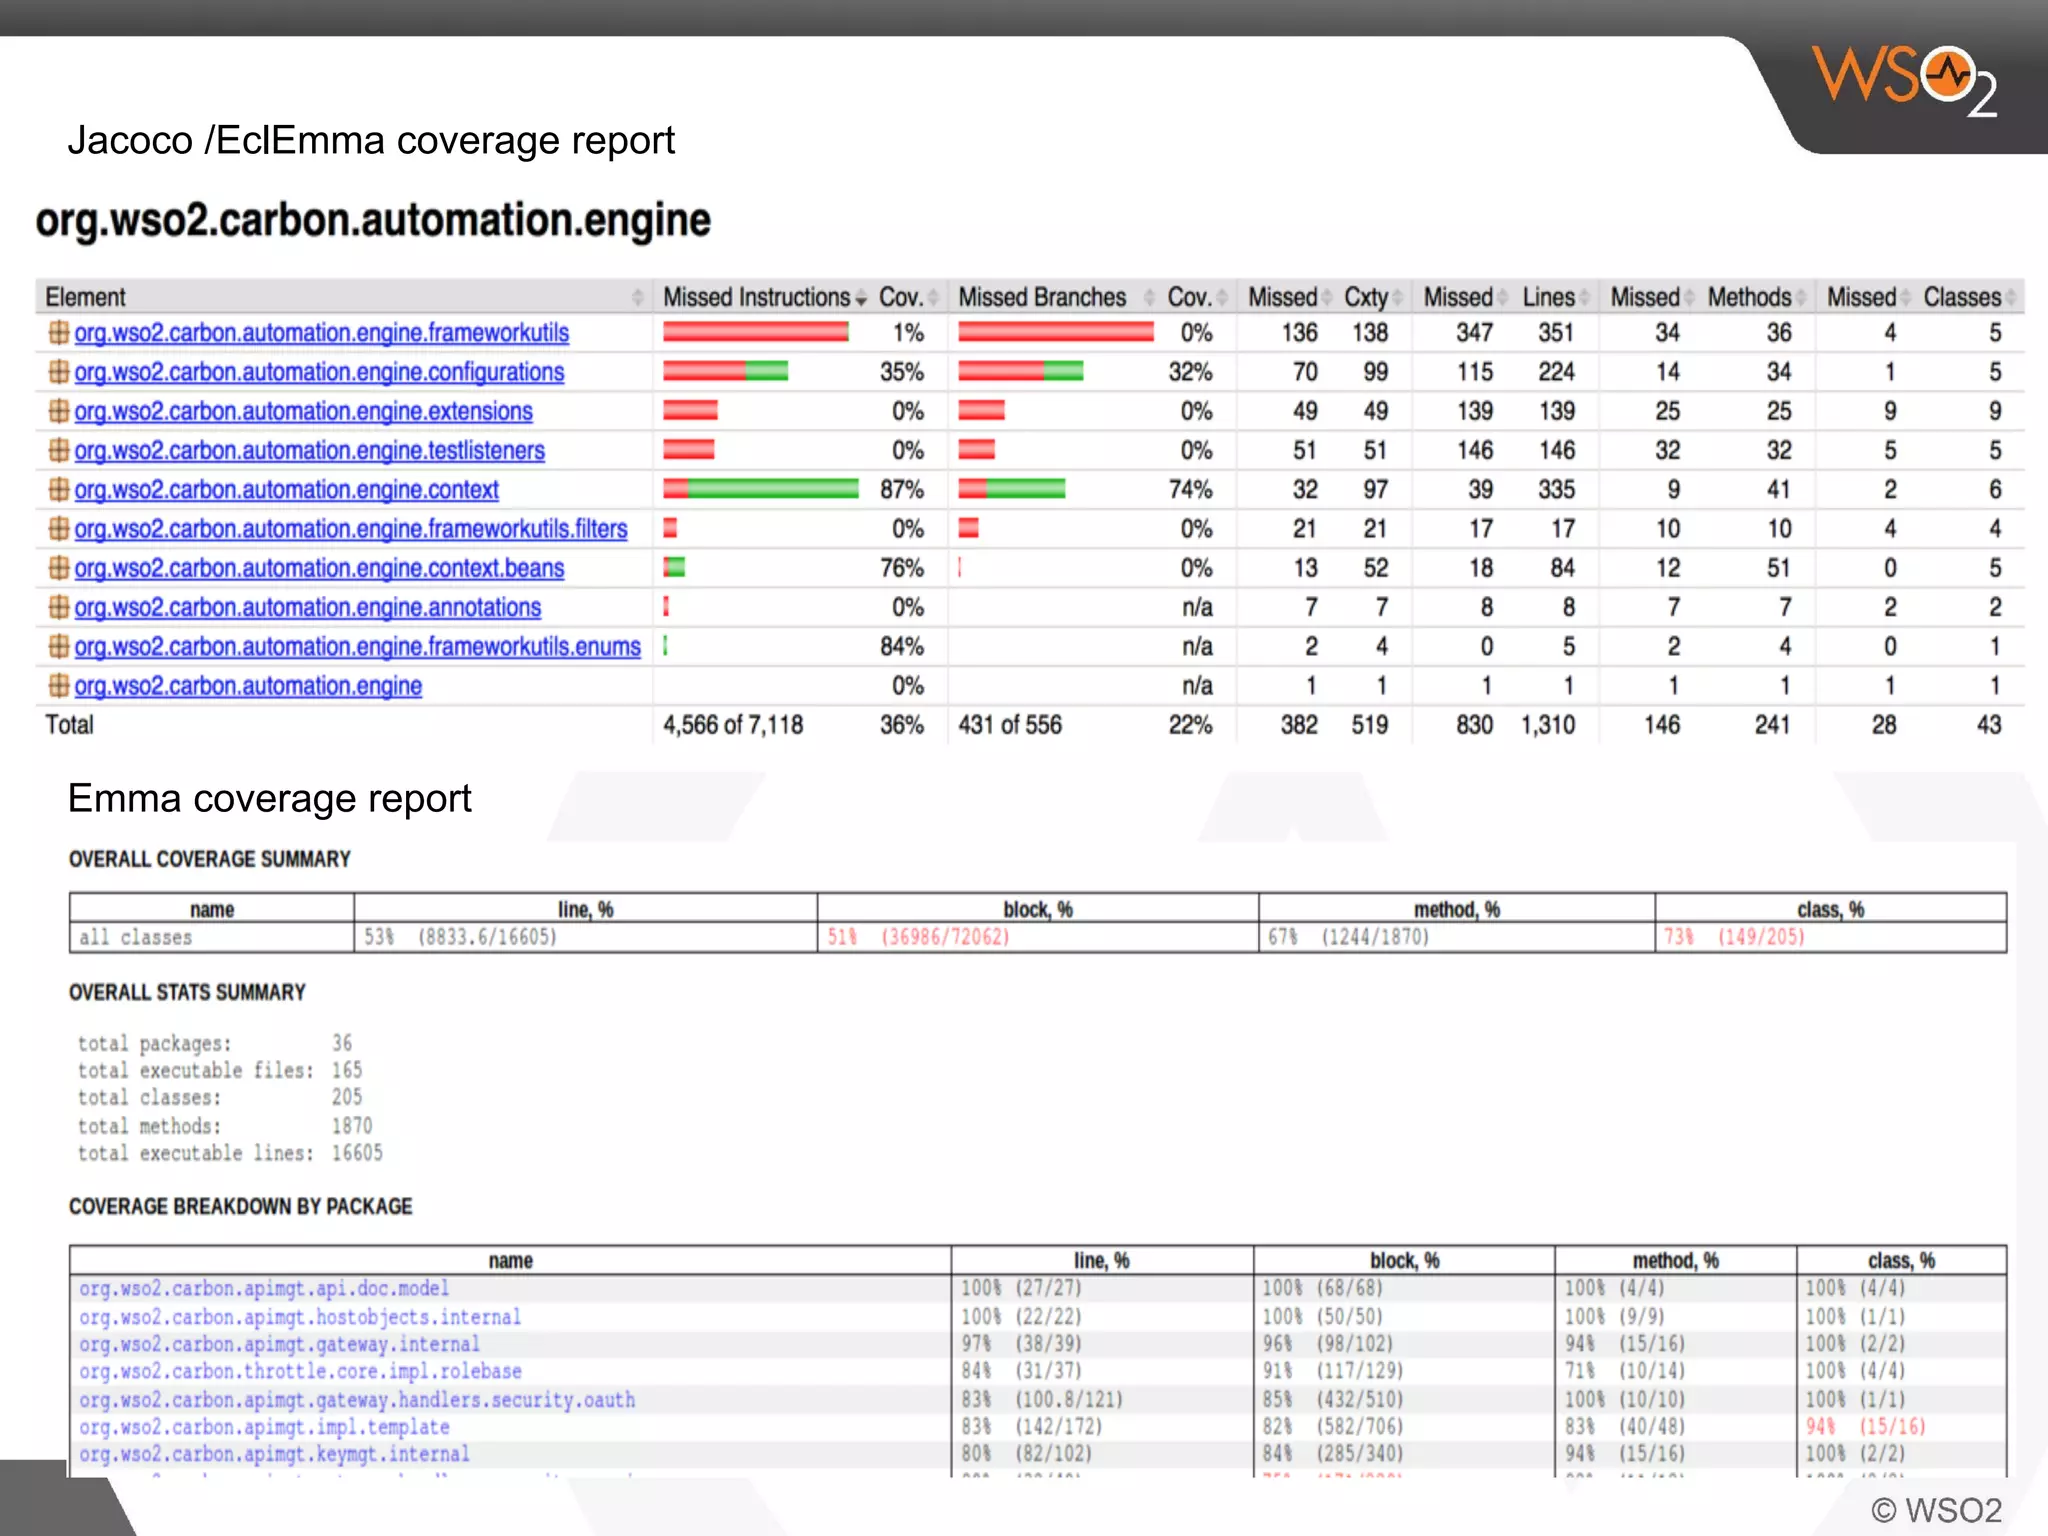Click package icon beside frameworkutils link
The height and width of the screenshot is (1536, 2048).
coord(59,332)
